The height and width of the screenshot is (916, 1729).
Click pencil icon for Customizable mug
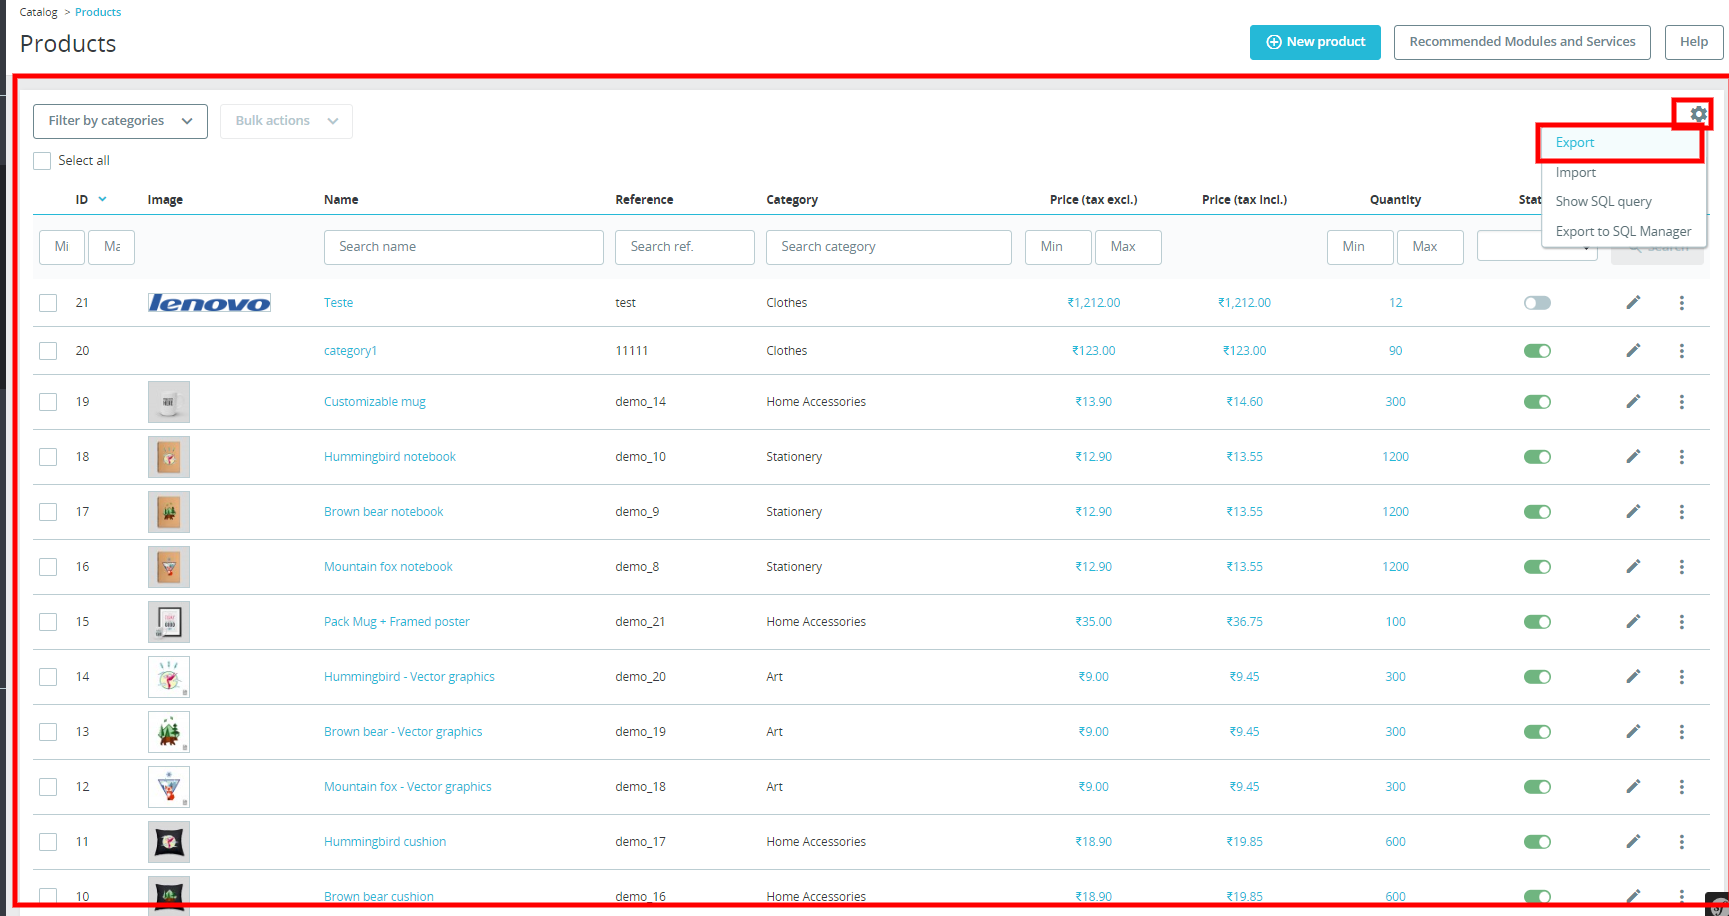1633,401
